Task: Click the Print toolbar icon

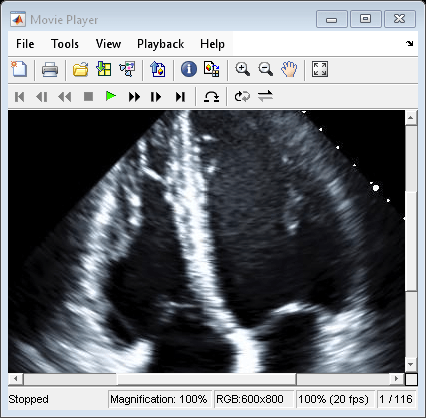Action: [x=50, y=70]
